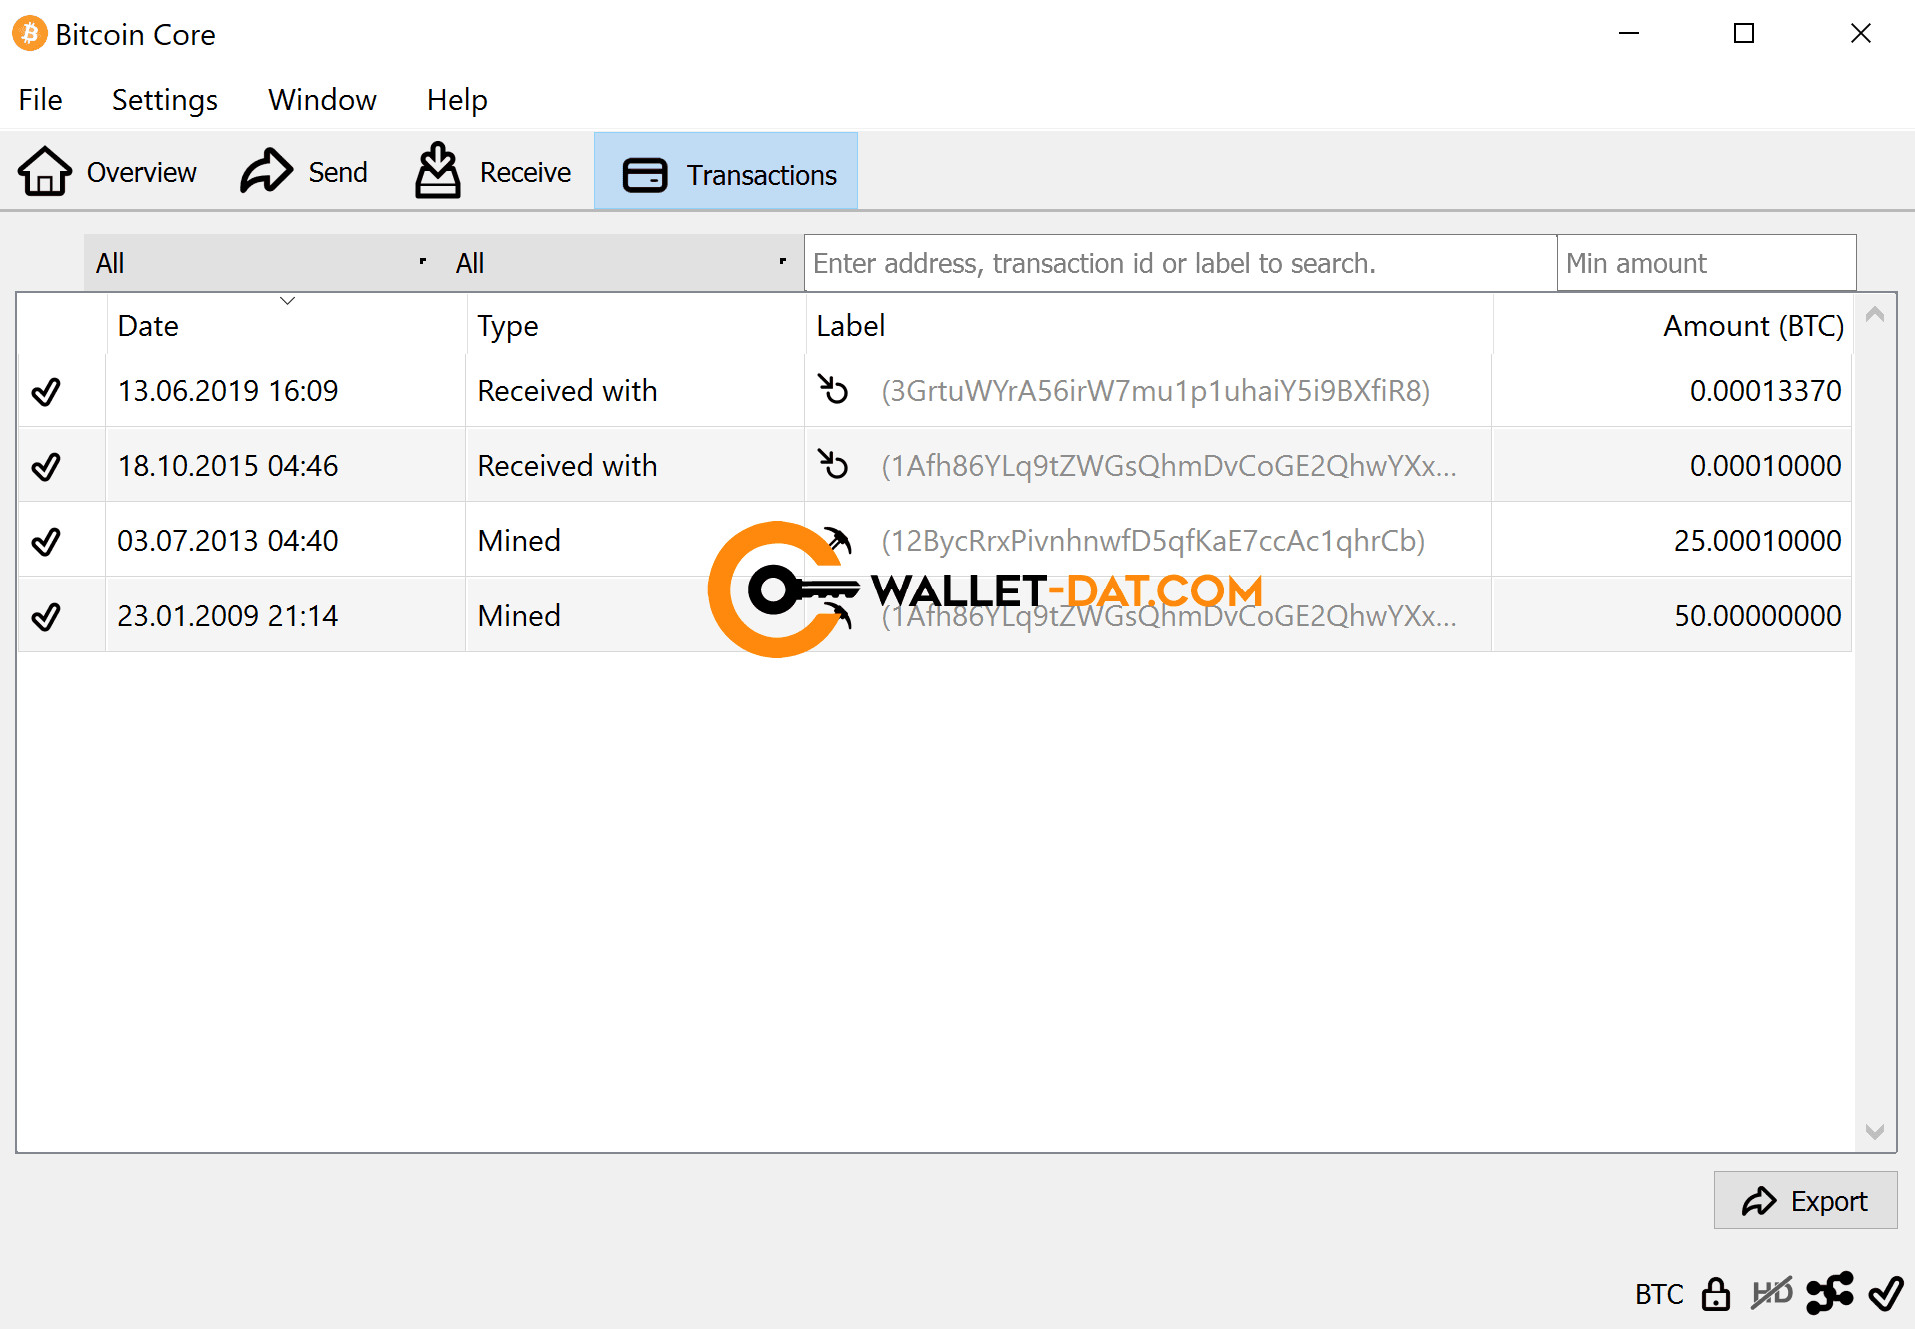Open the File menu
The height and width of the screenshot is (1329, 1915).
pyautogui.click(x=40, y=100)
